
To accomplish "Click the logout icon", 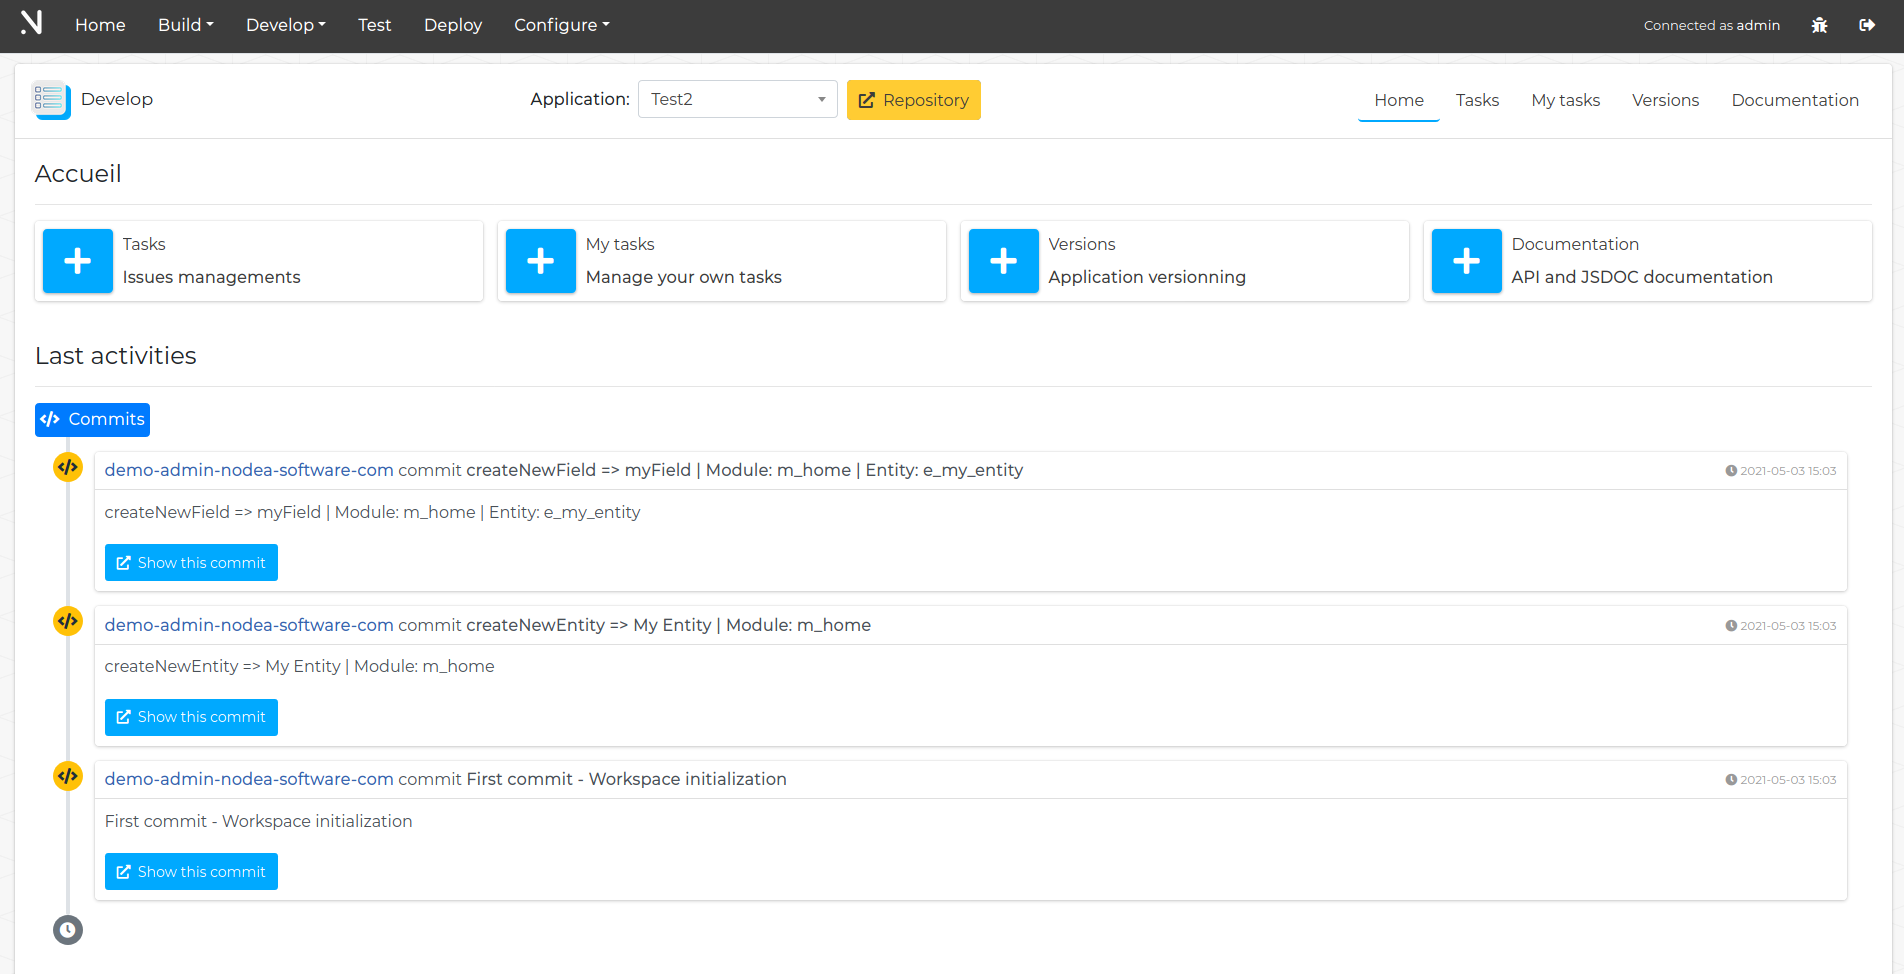I will [1866, 25].
